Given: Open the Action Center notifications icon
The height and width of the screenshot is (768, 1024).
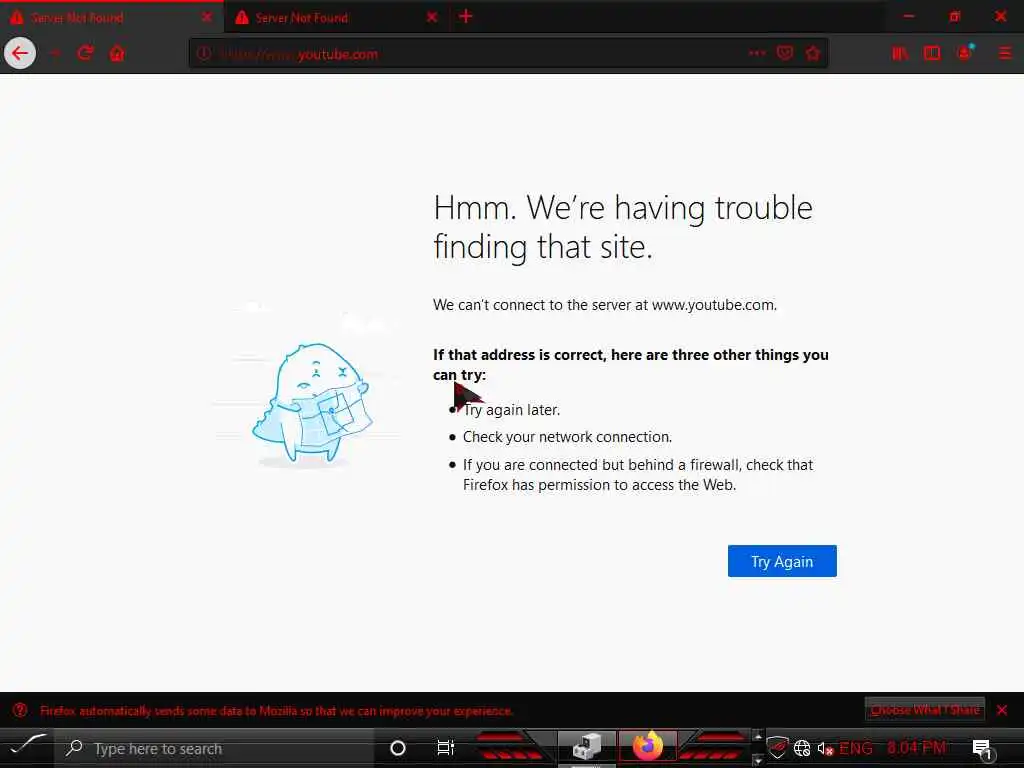Looking at the screenshot, I should pos(982,748).
